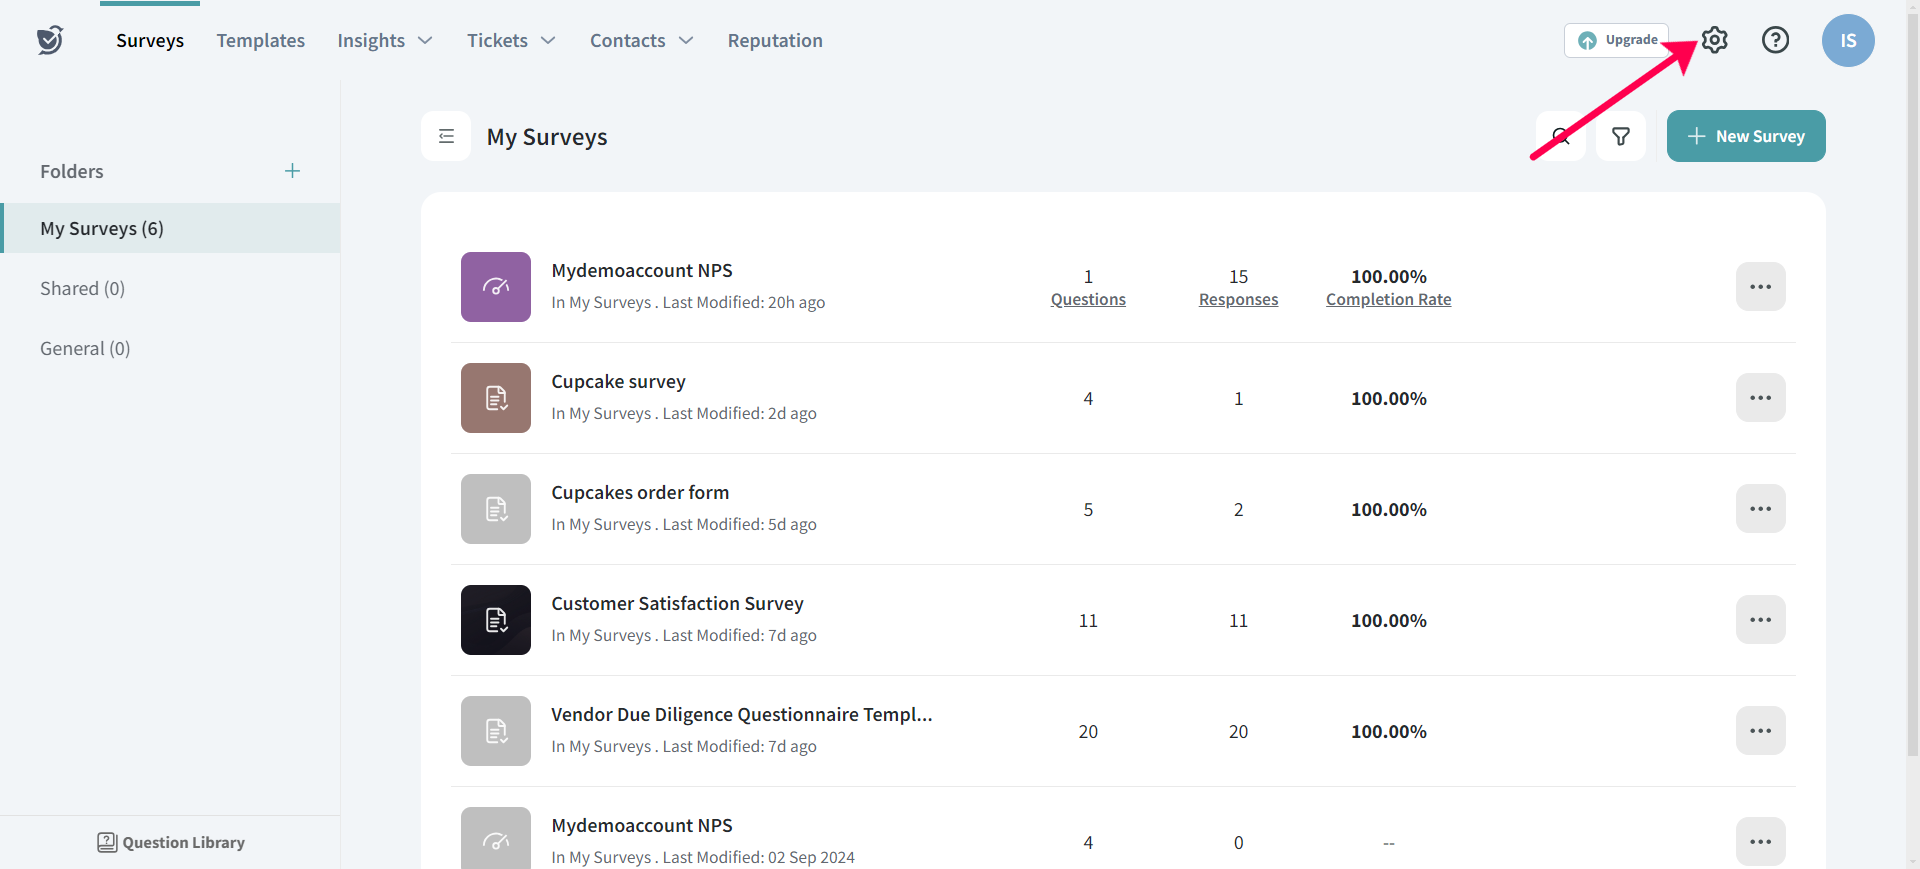Collapse the folder sidebar with list icon
The height and width of the screenshot is (869, 1920).
click(x=446, y=136)
